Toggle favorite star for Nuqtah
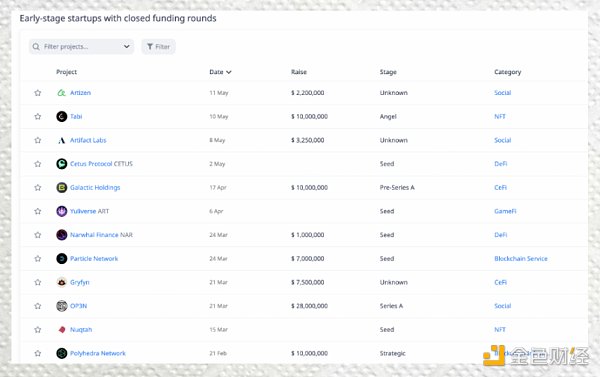Screen dimensions: 600x377 (x=38, y=330)
